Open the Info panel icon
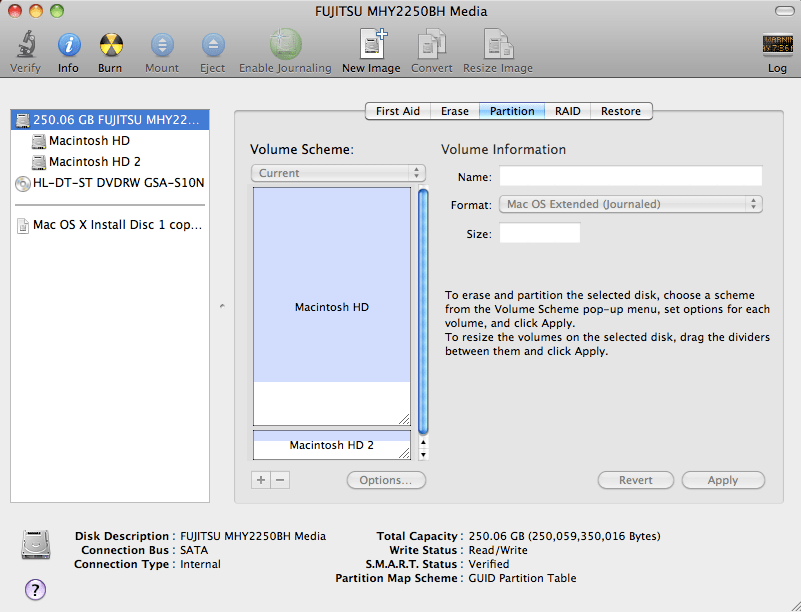Image resolution: width=801 pixels, height=612 pixels. 67,44
